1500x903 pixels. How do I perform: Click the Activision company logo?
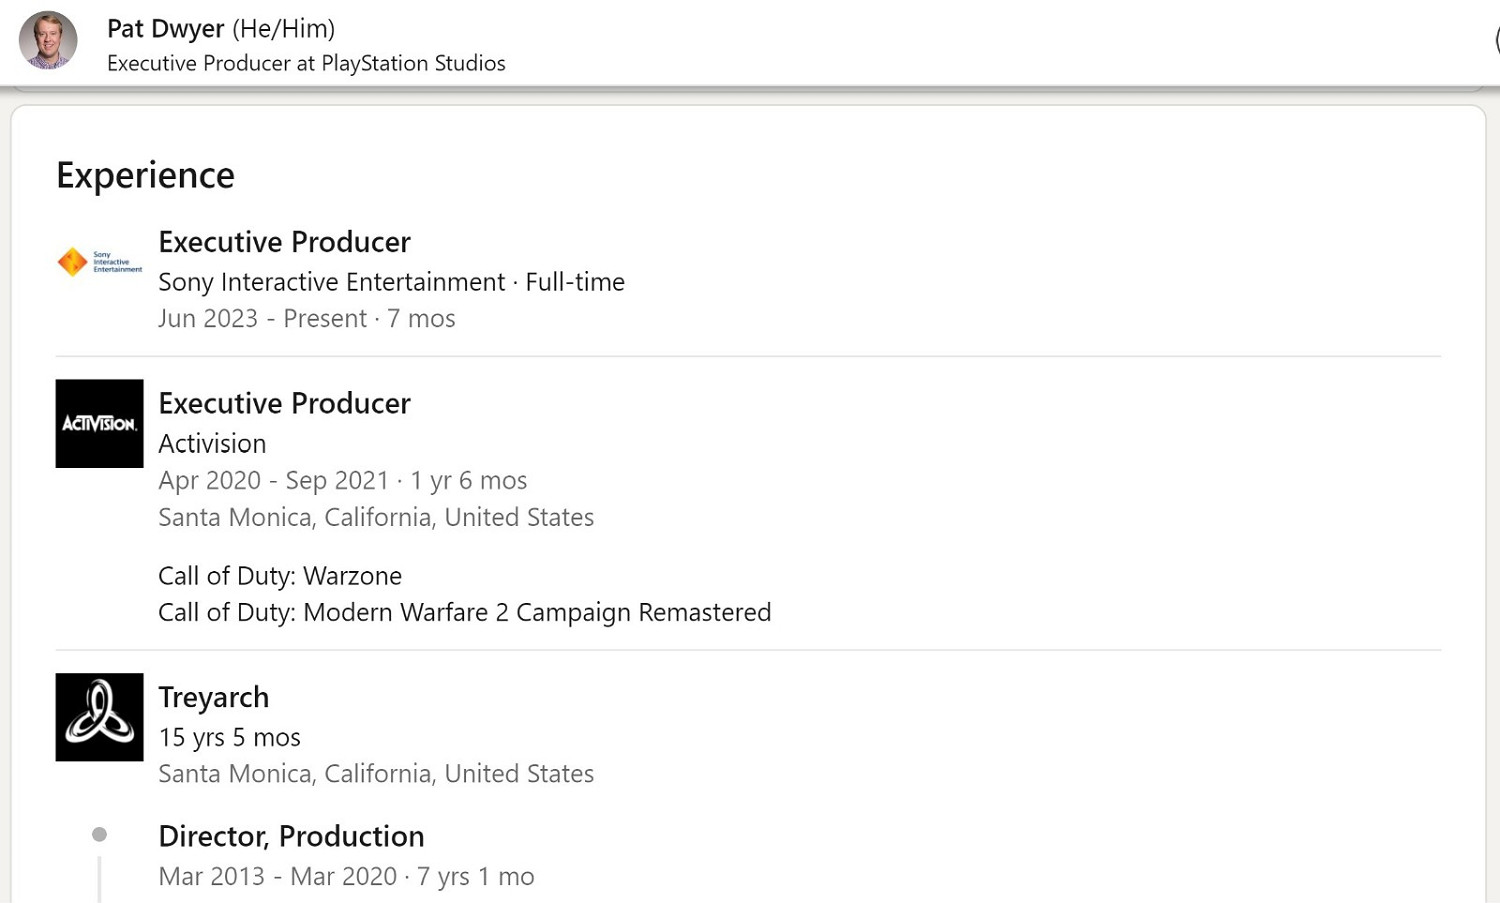tap(99, 423)
